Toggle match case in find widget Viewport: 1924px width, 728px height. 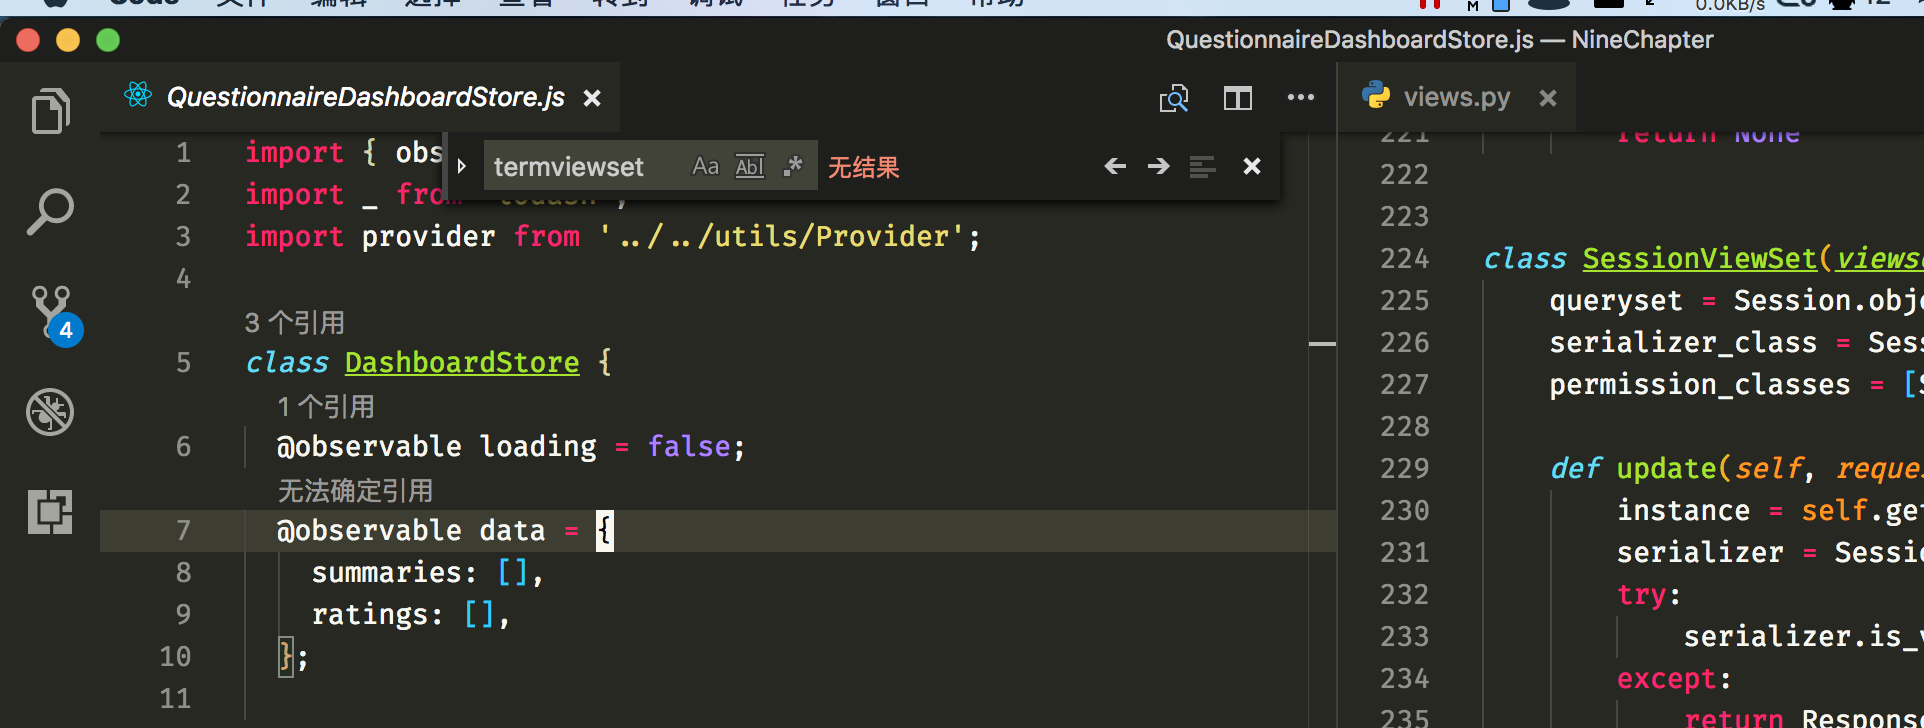coord(706,166)
